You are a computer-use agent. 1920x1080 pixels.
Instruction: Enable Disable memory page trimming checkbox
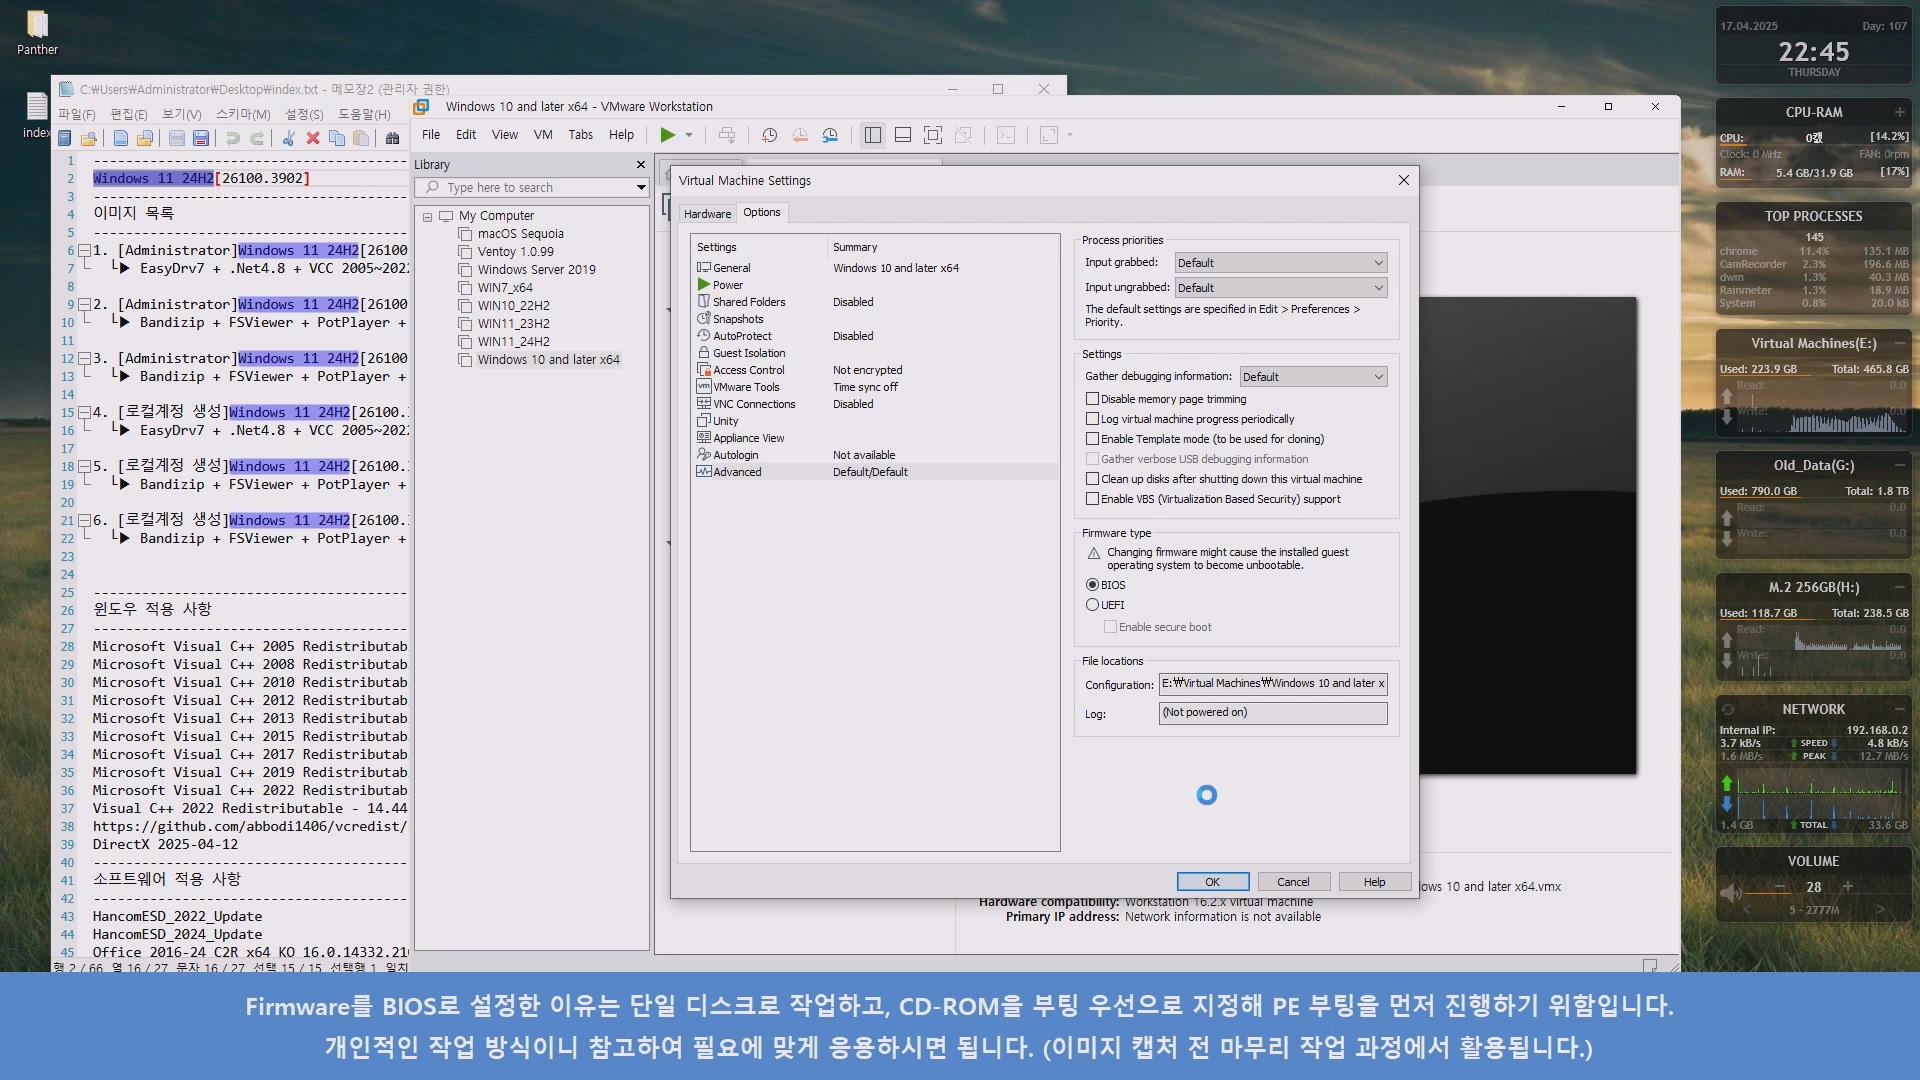click(1093, 399)
